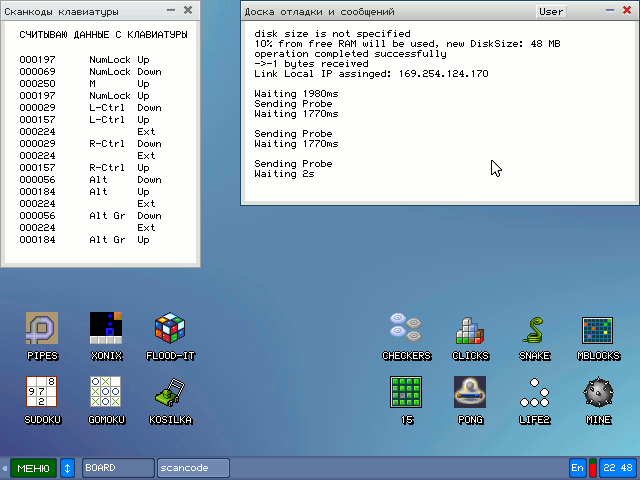Activate the scancode taskbar button

pos(193,468)
